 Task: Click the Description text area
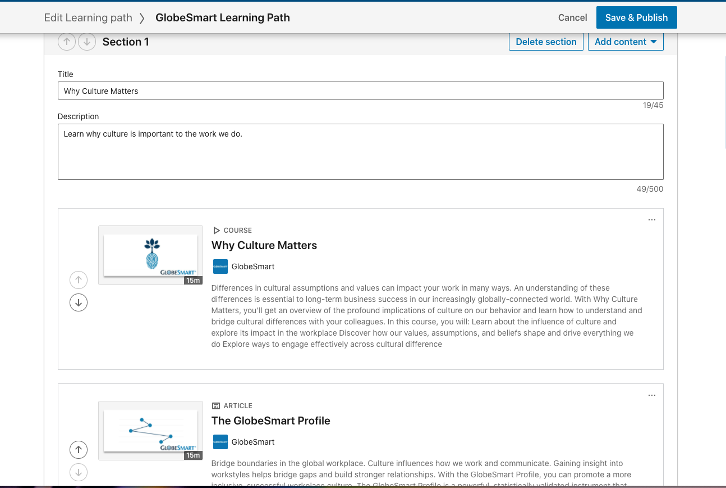click(361, 151)
